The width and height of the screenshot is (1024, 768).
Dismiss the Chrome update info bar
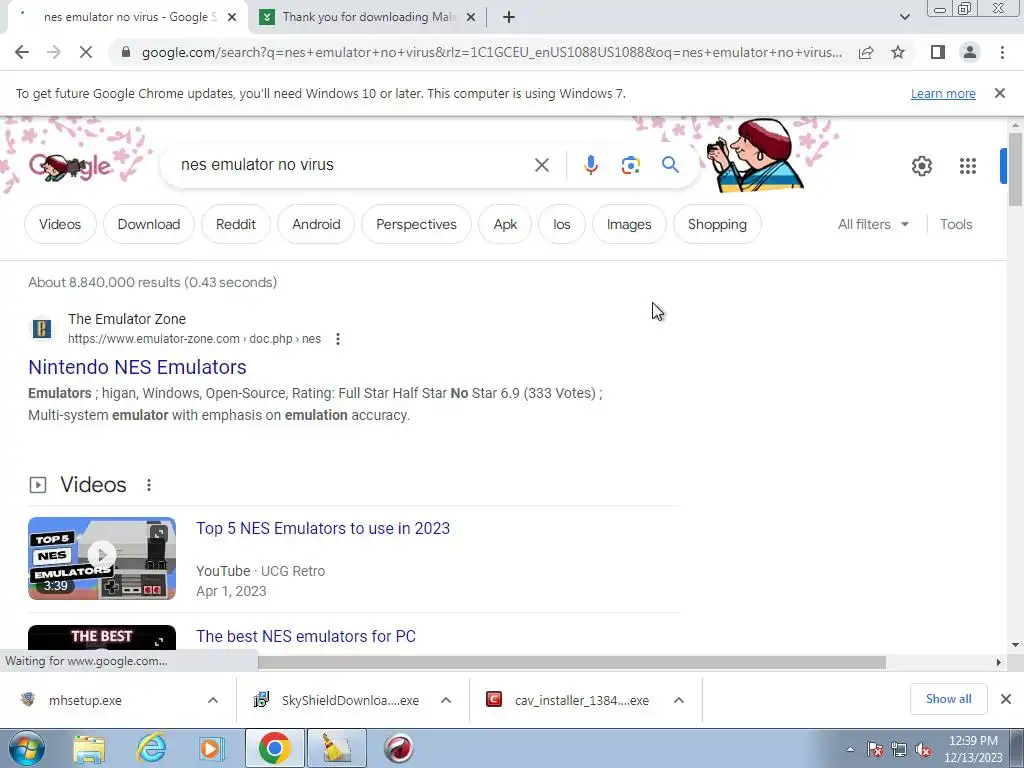pos(999,93)
